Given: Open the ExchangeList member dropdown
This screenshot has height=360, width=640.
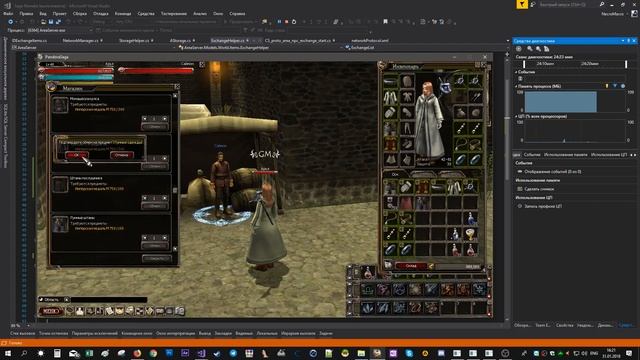Looking at the screenshot, I should (424, 47).
